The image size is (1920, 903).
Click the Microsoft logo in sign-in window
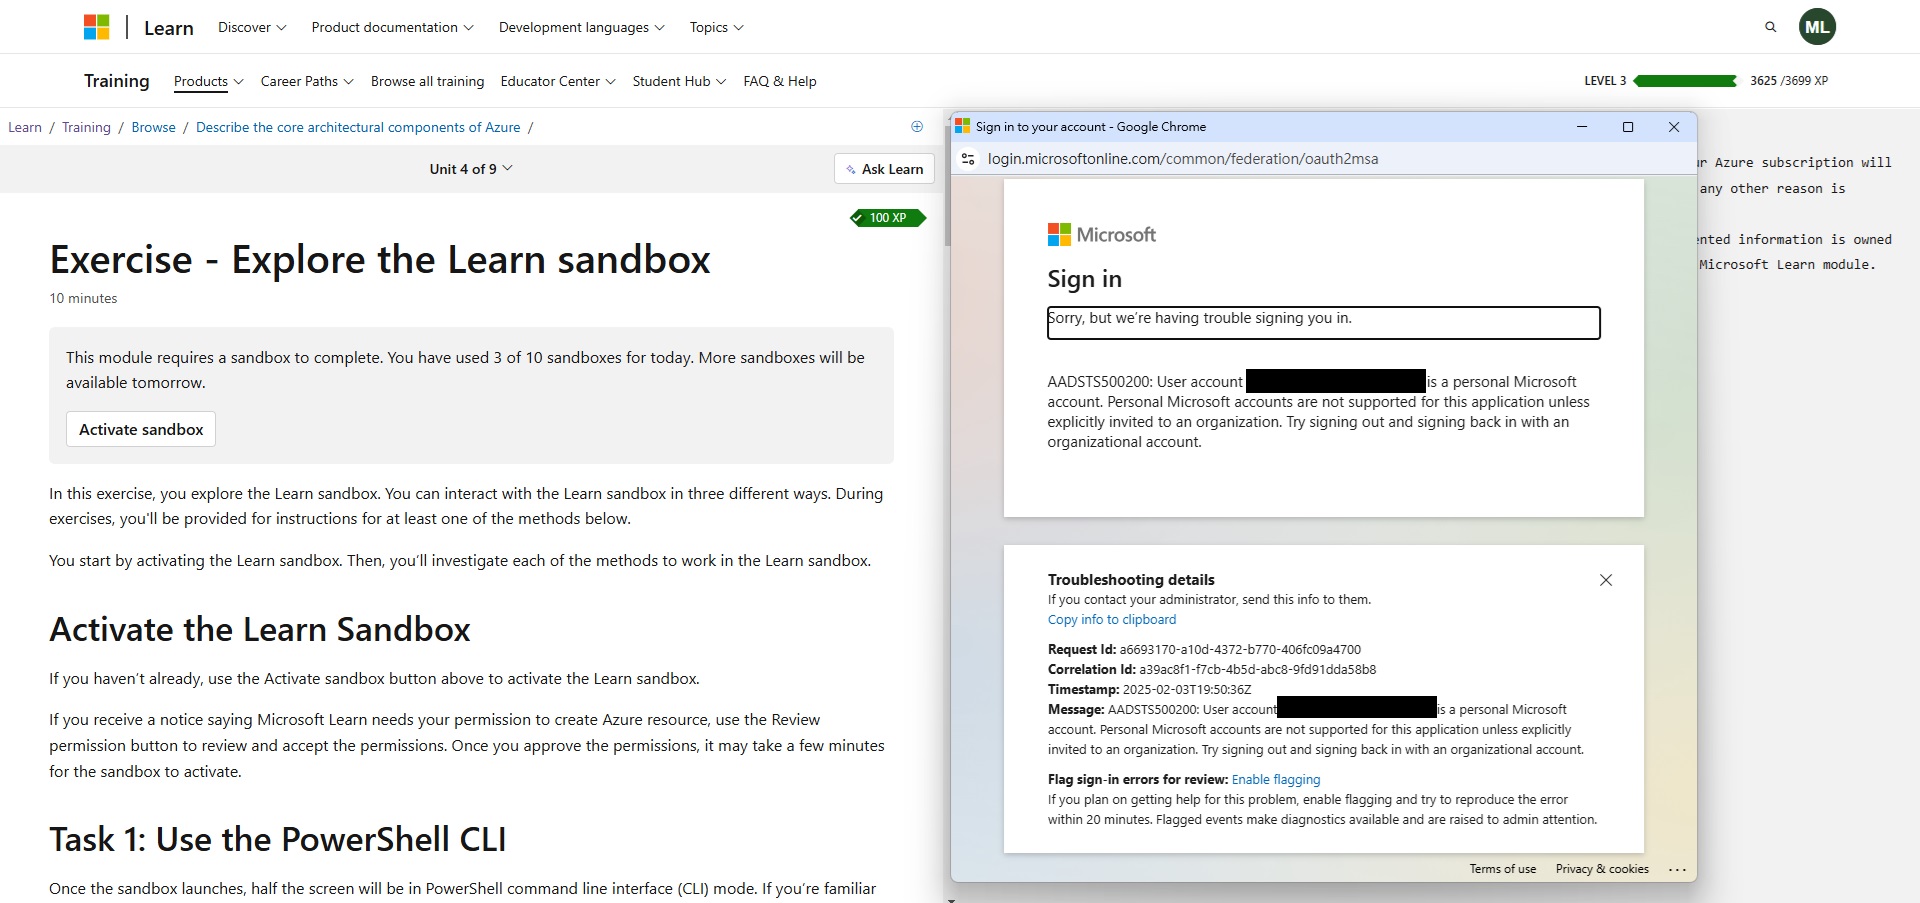[1101, 235]
